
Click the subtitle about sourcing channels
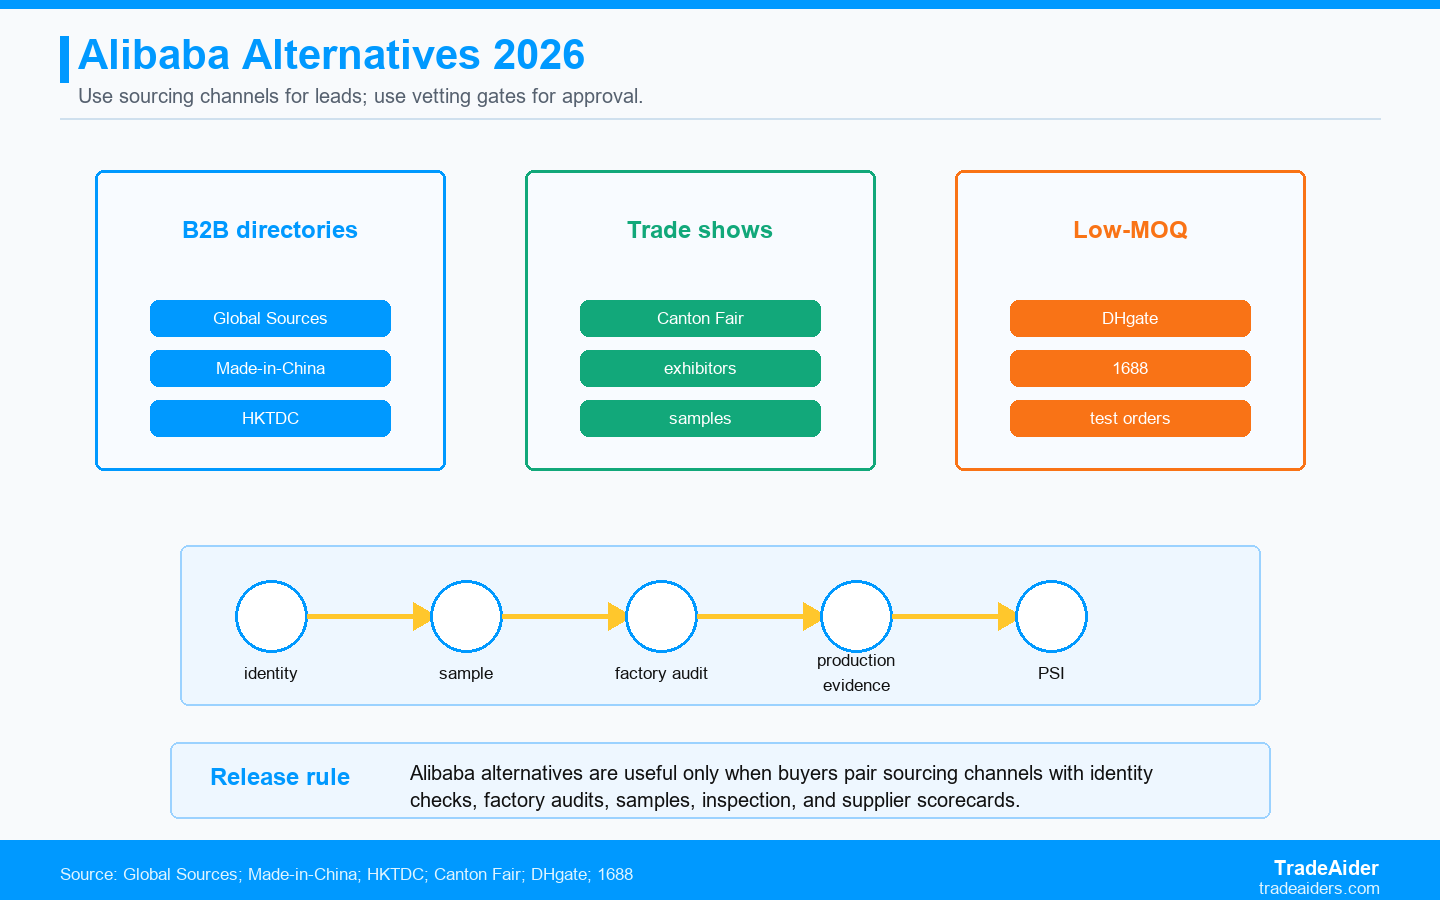361,96
